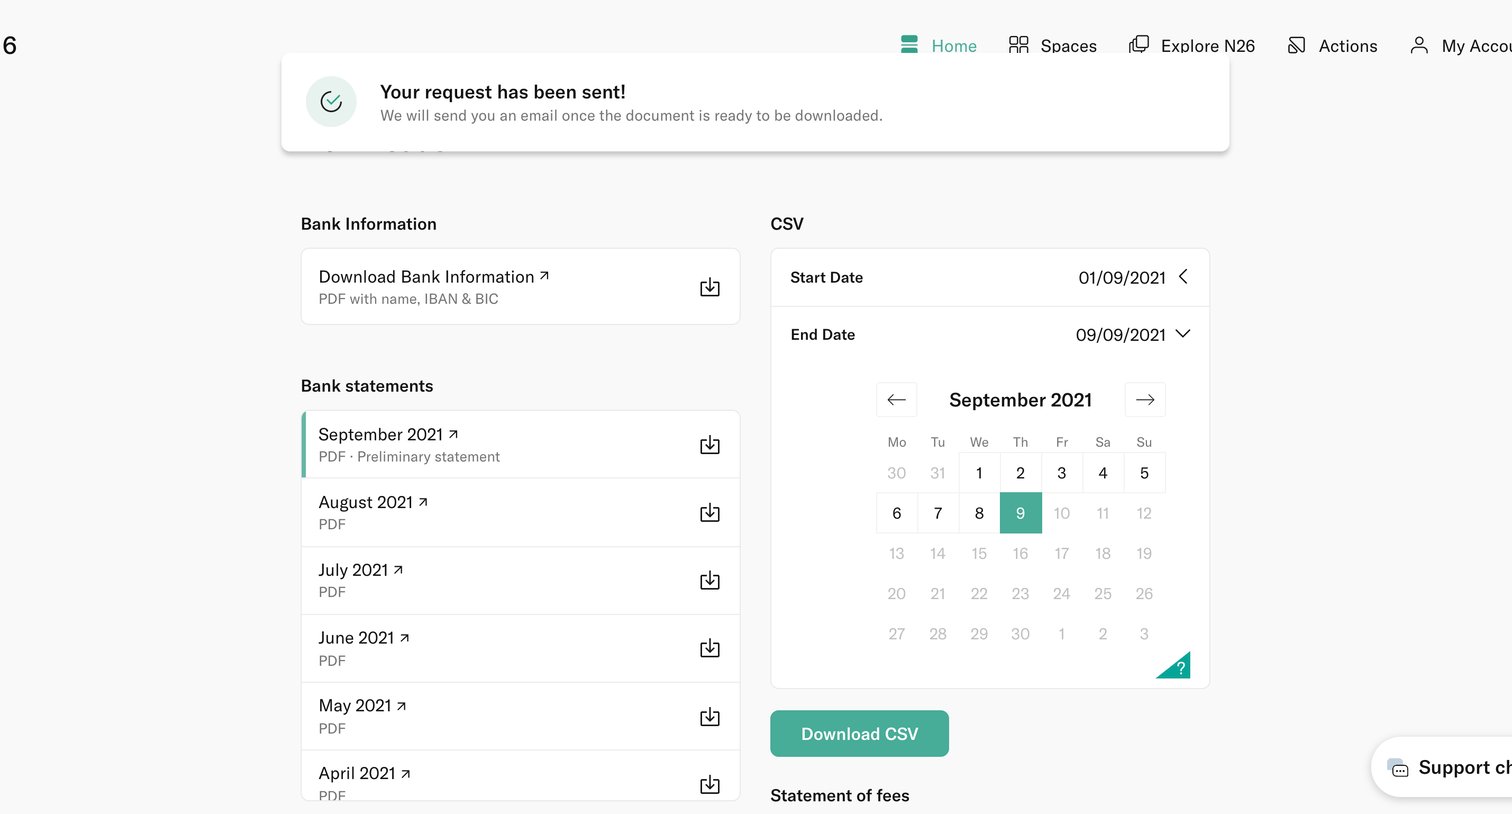Collapse the End Date chevron
The height and width of the screenshot is (814, 1512).
[x=1183, y=334]
